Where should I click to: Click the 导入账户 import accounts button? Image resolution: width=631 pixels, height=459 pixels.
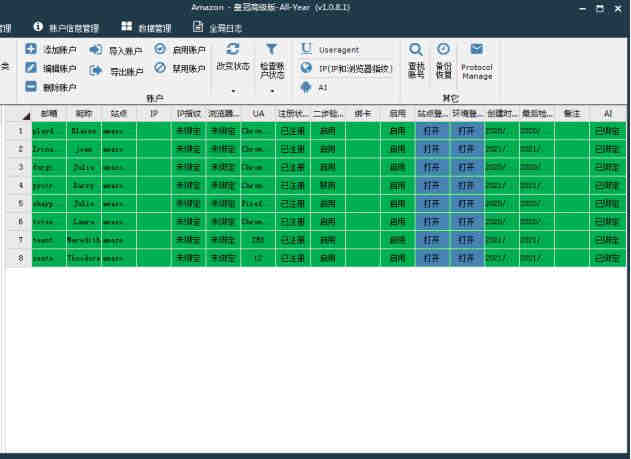click(116, 50)
